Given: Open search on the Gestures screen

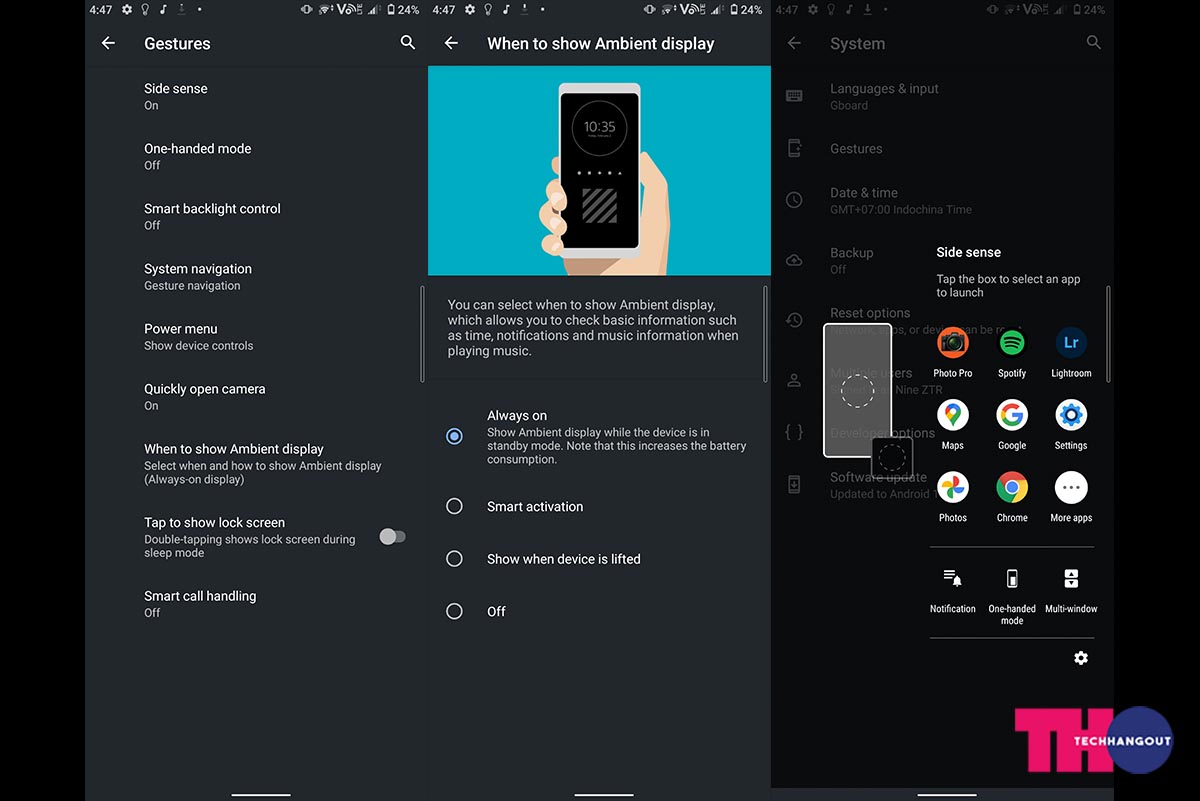Looking at the screenshot, I should [407, 42].
